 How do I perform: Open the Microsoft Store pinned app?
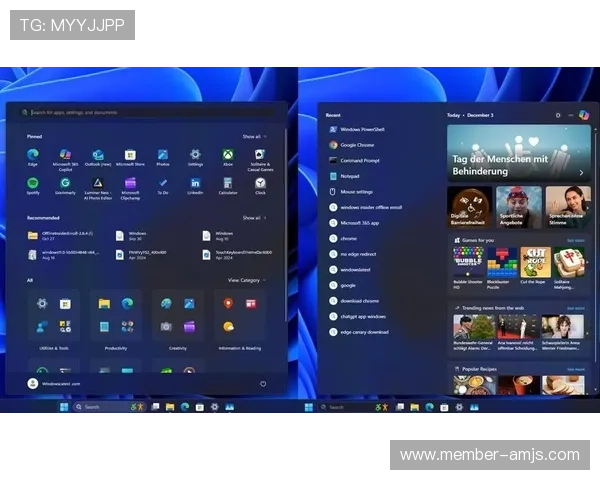(129, 156)
